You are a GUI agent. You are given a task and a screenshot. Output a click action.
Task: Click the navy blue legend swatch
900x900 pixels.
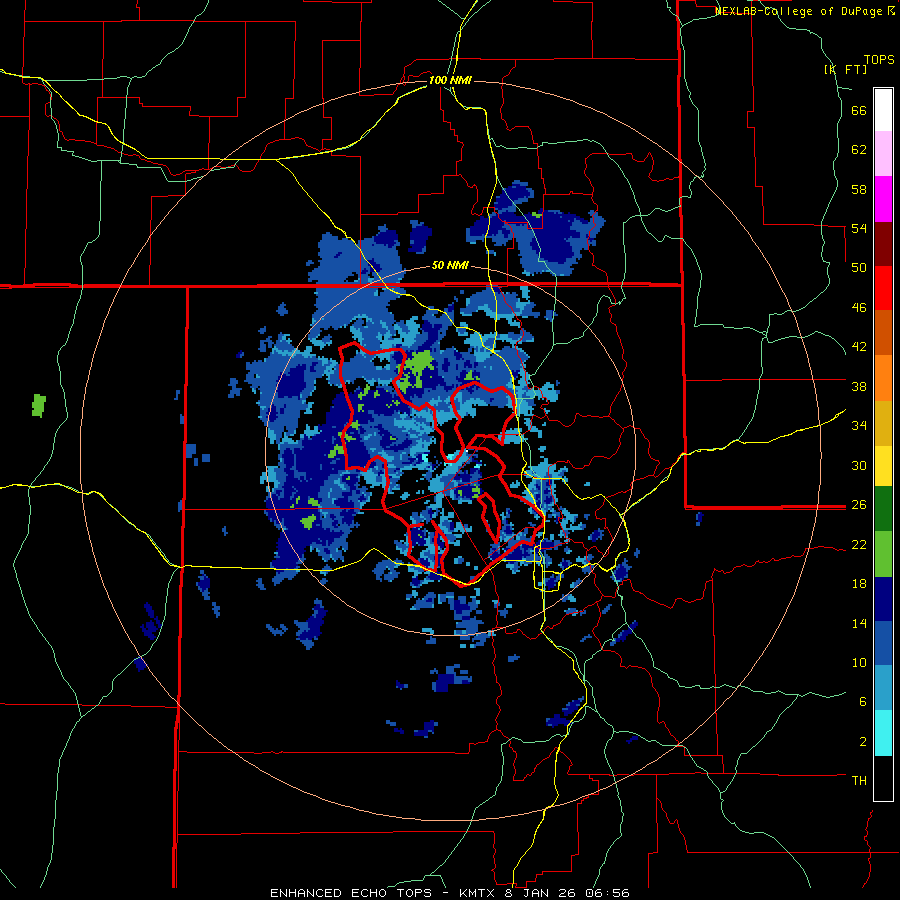point(883,599)
